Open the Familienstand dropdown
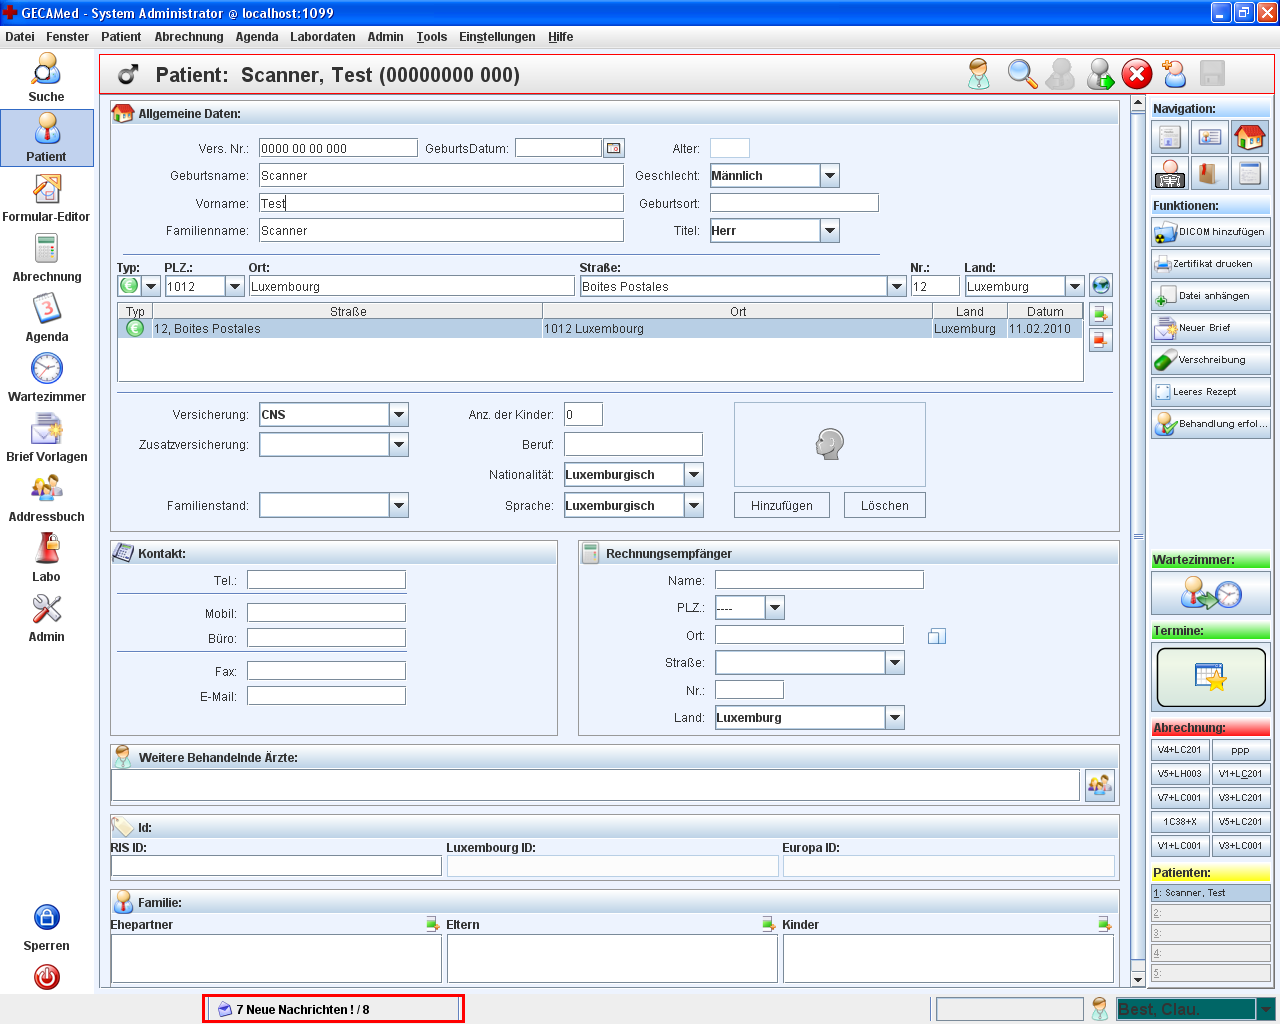1280x1024 pixels. pyautogui.click(x=398, y=506)
